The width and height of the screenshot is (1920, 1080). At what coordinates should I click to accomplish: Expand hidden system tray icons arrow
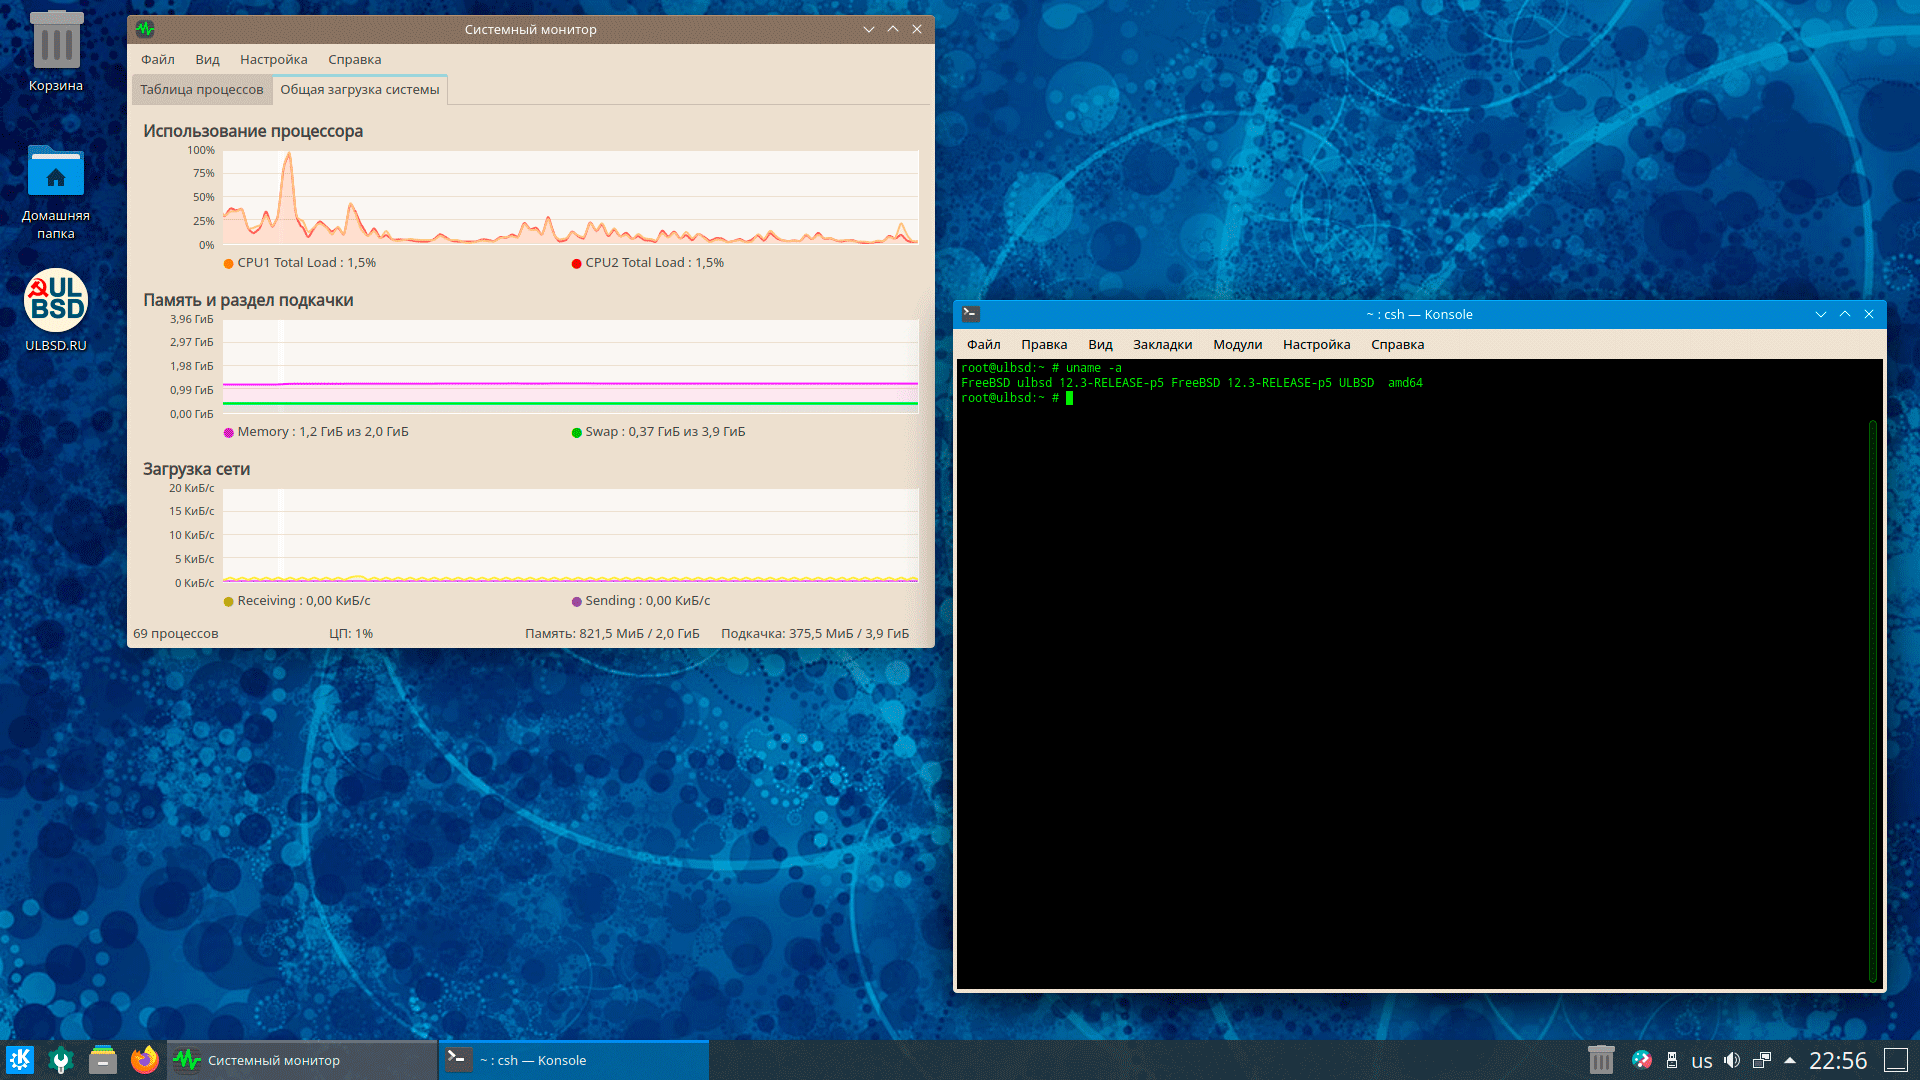pyautogui.click(x=1790, y=1060)
